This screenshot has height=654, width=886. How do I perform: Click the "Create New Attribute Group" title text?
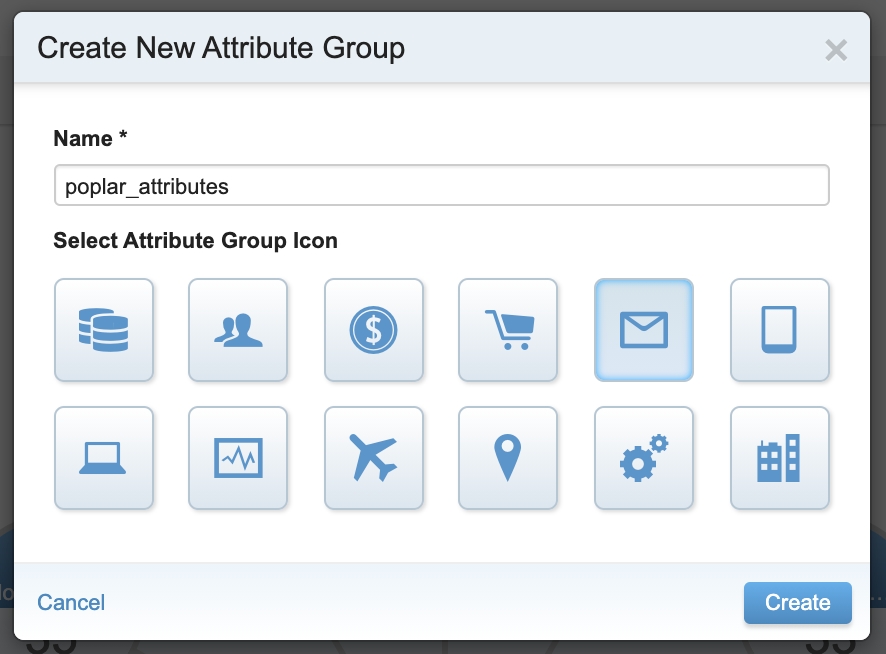coord(221,48)
